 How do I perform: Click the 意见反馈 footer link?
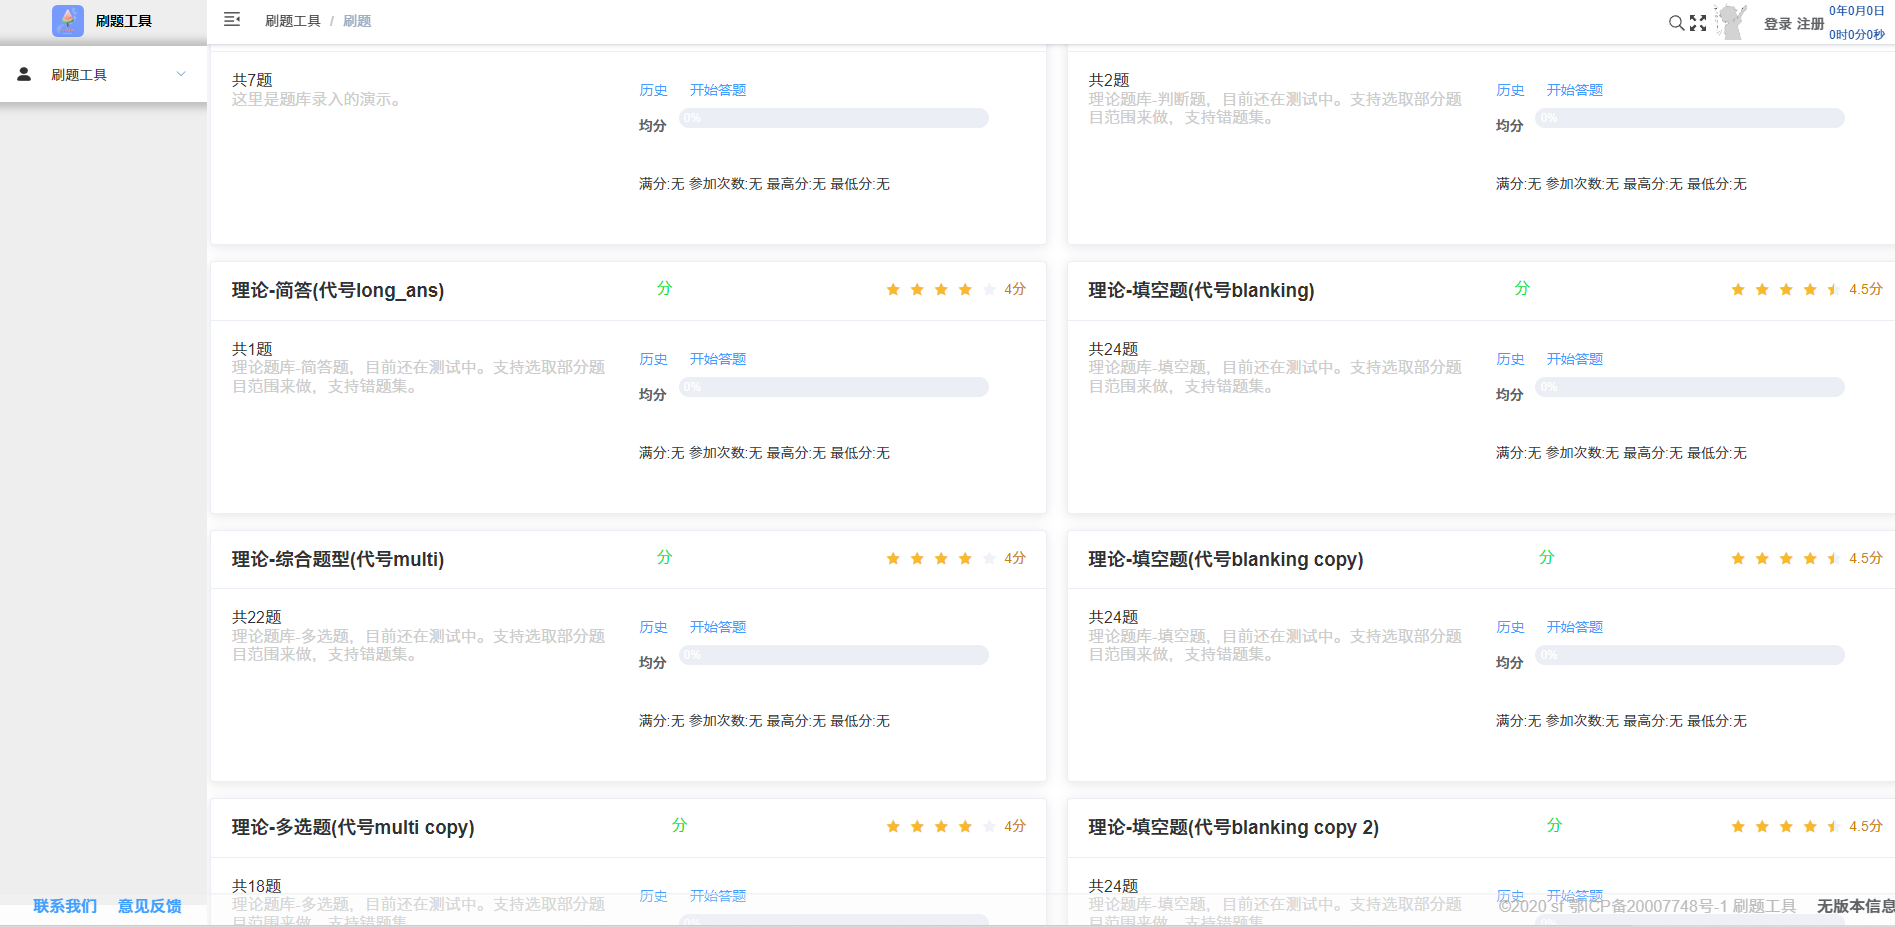150,906
